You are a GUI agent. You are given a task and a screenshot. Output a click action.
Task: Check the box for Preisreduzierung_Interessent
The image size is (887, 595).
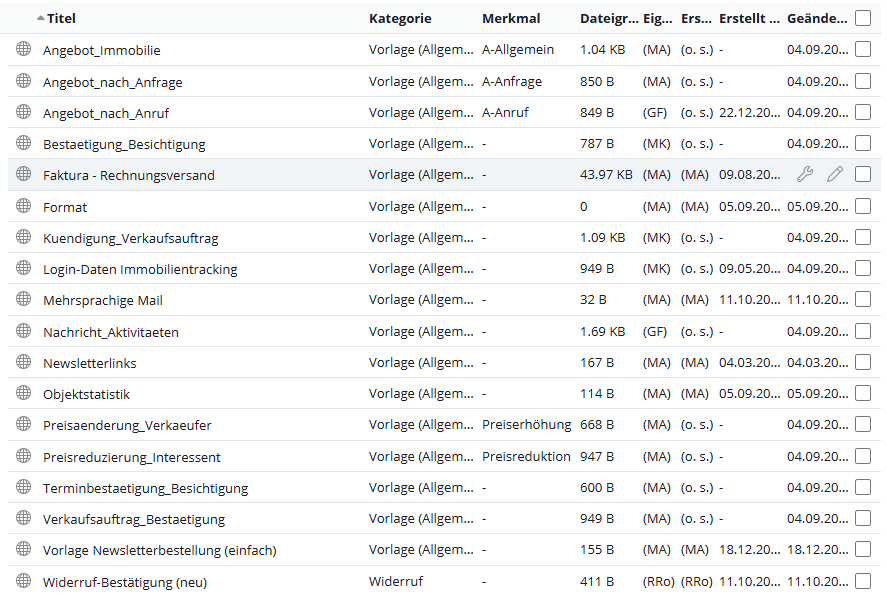pos(863,456)
